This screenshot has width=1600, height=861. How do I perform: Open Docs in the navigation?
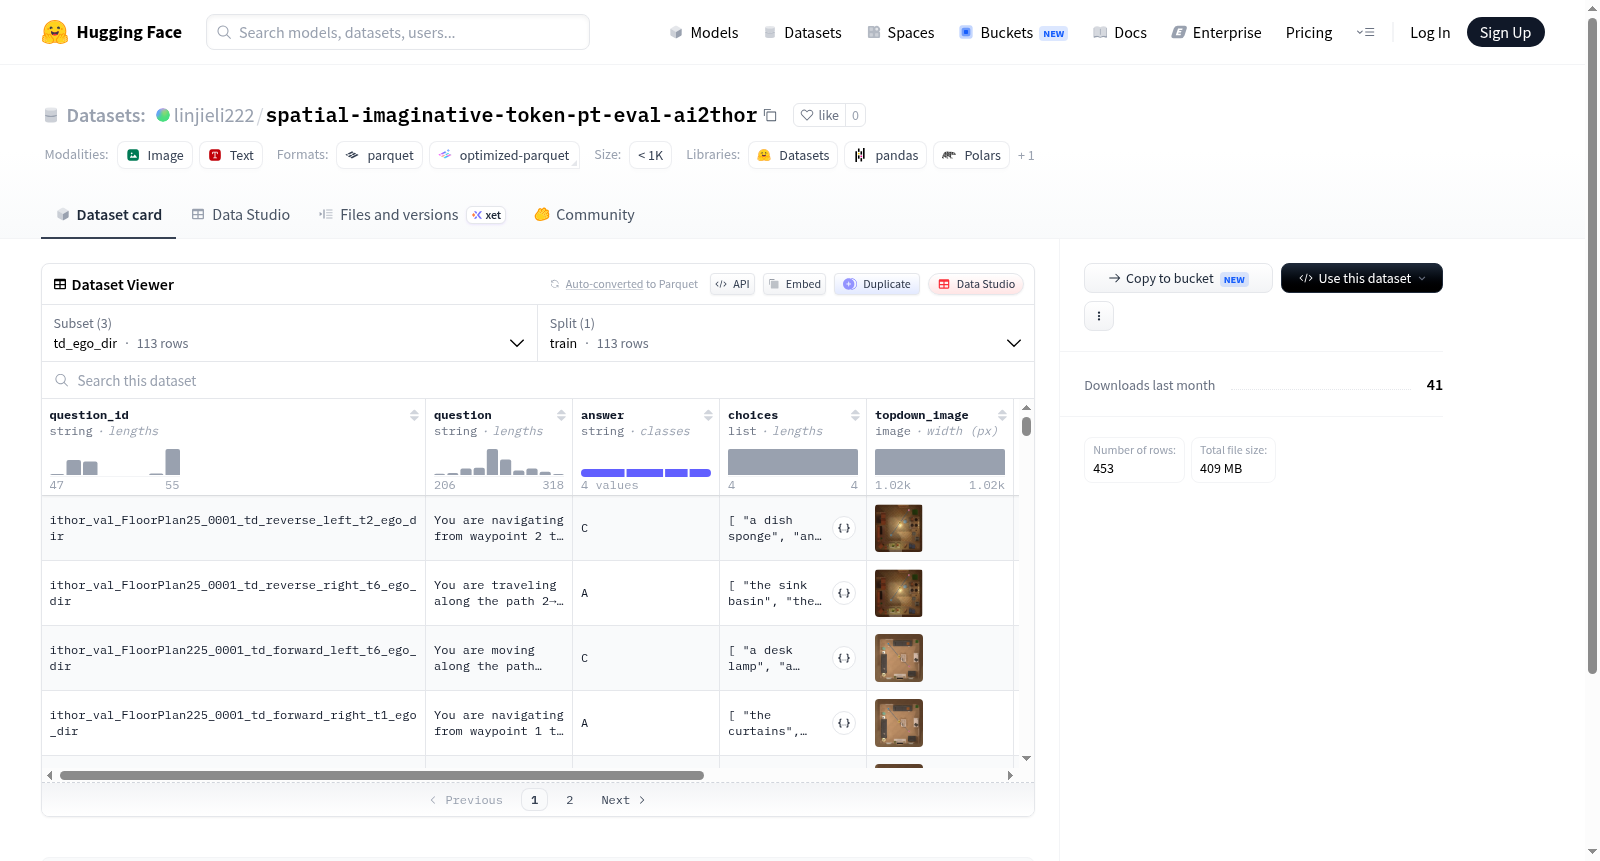(1119, 33)
